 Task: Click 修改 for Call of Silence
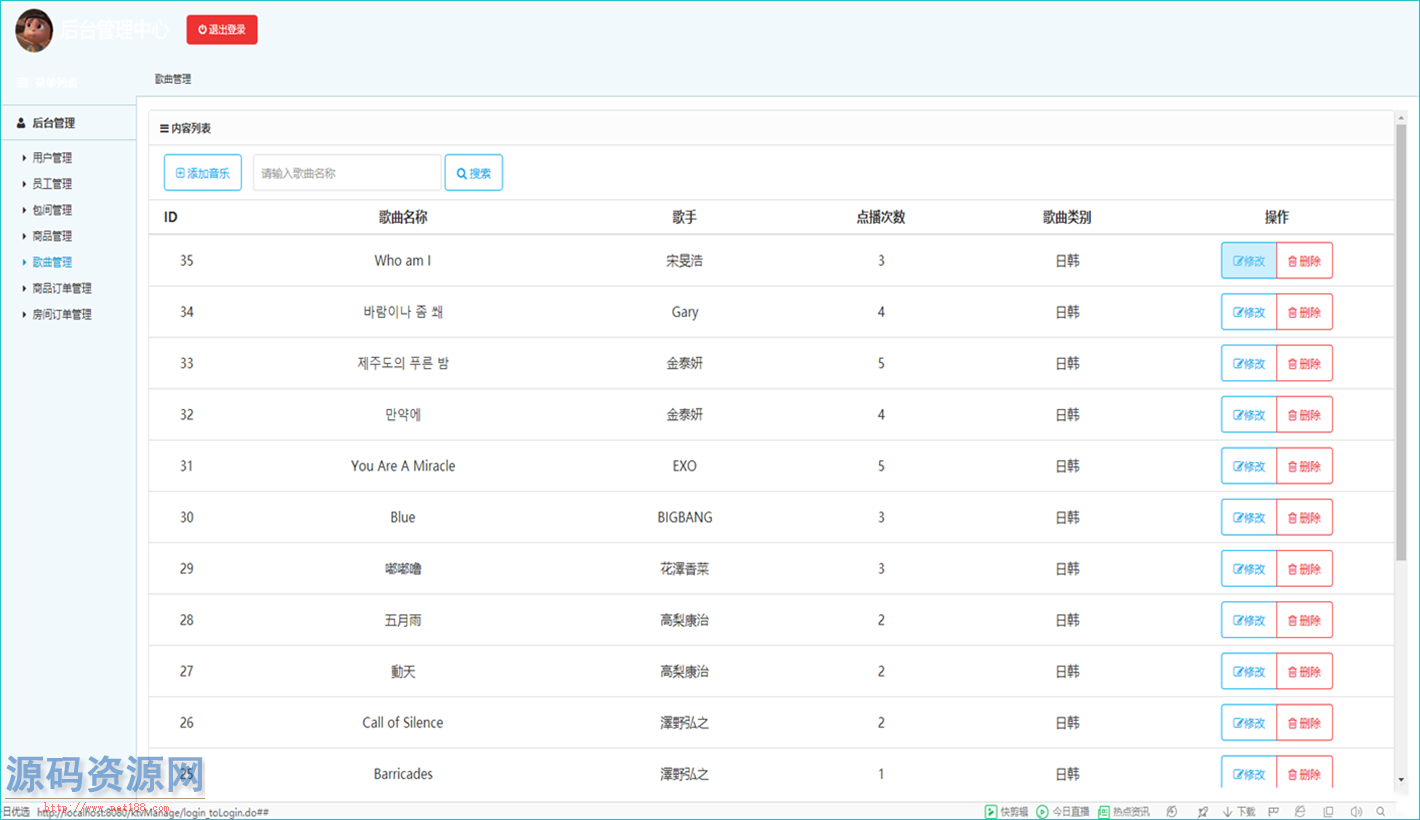pyautogui.click(x=1249, y=723)
